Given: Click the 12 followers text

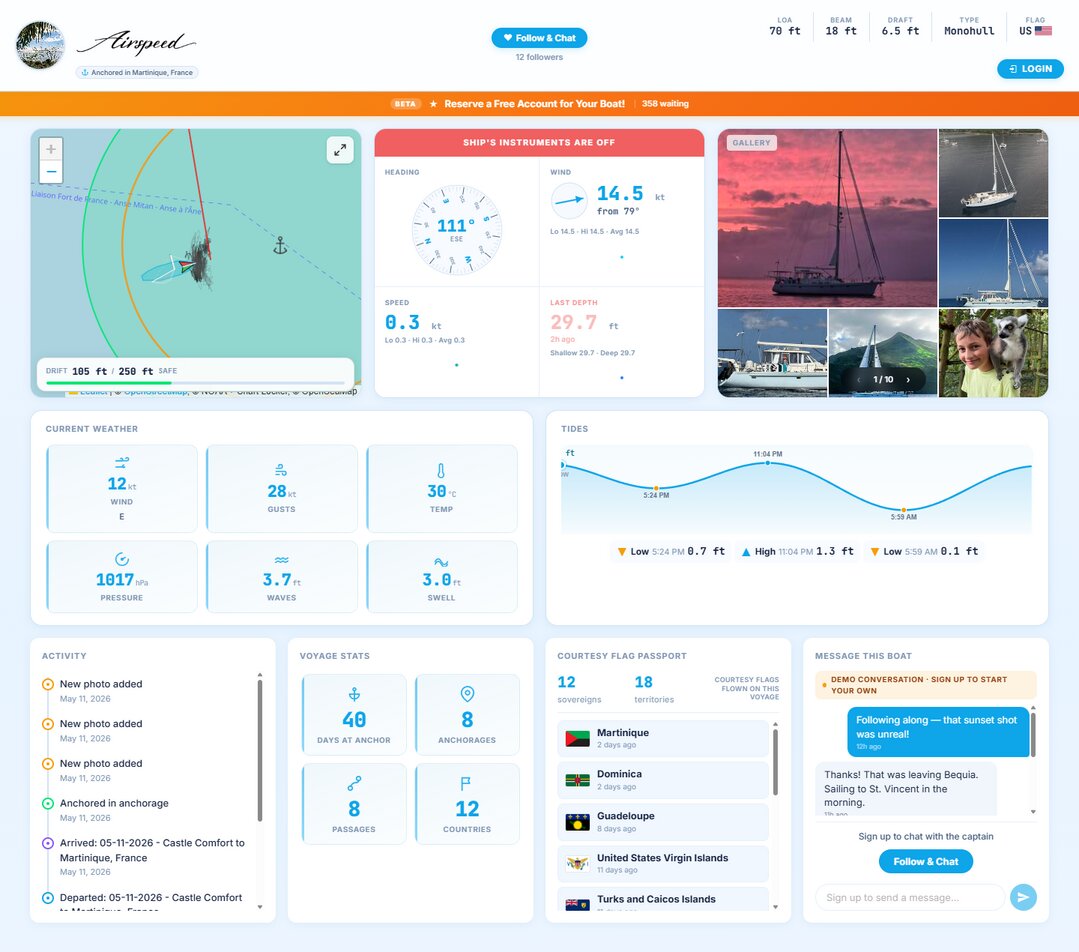Looking at the screenshot, I should (540, 57).
